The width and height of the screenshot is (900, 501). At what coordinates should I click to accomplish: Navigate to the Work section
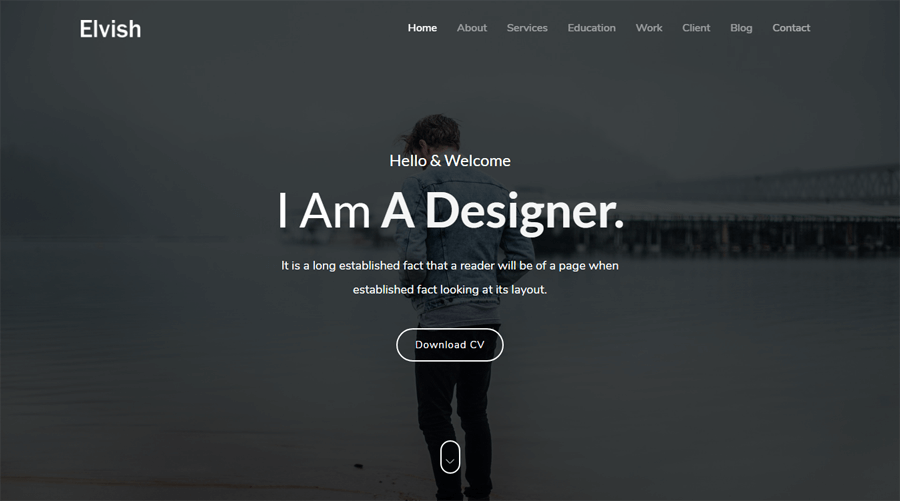649,28
